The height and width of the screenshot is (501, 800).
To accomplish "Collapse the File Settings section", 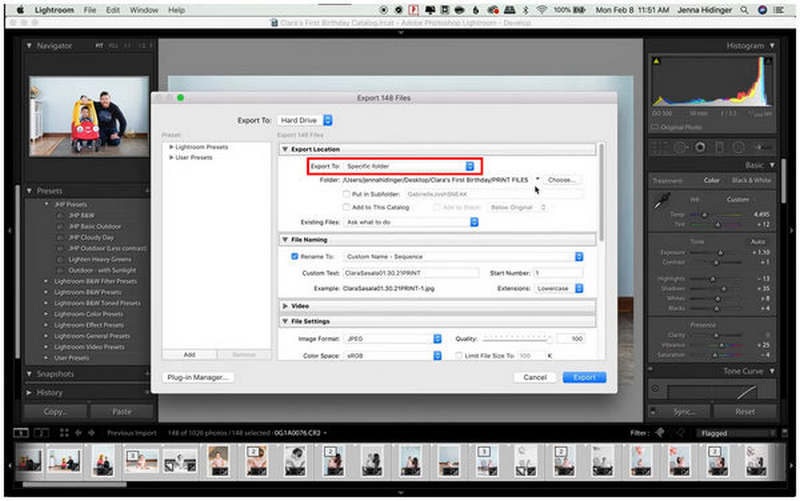I will (285, 321).
